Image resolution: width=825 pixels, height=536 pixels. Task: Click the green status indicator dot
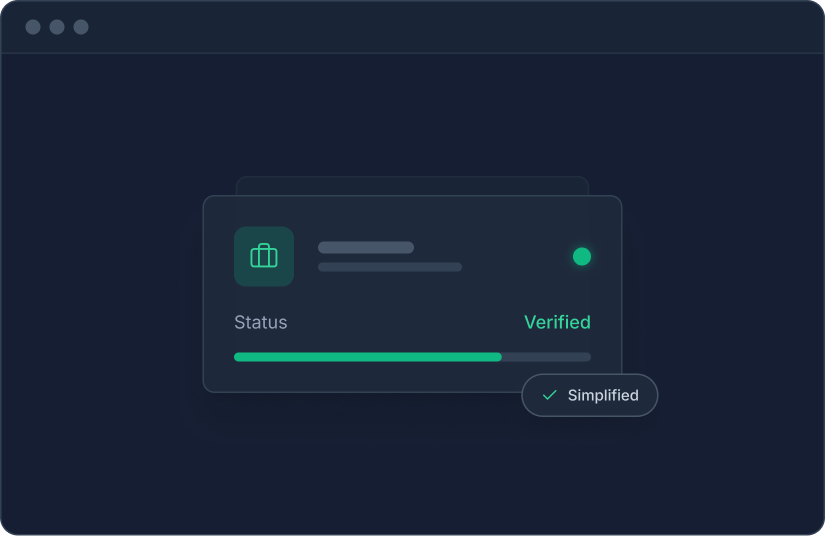pyautogui.click(x=582, y=257)
